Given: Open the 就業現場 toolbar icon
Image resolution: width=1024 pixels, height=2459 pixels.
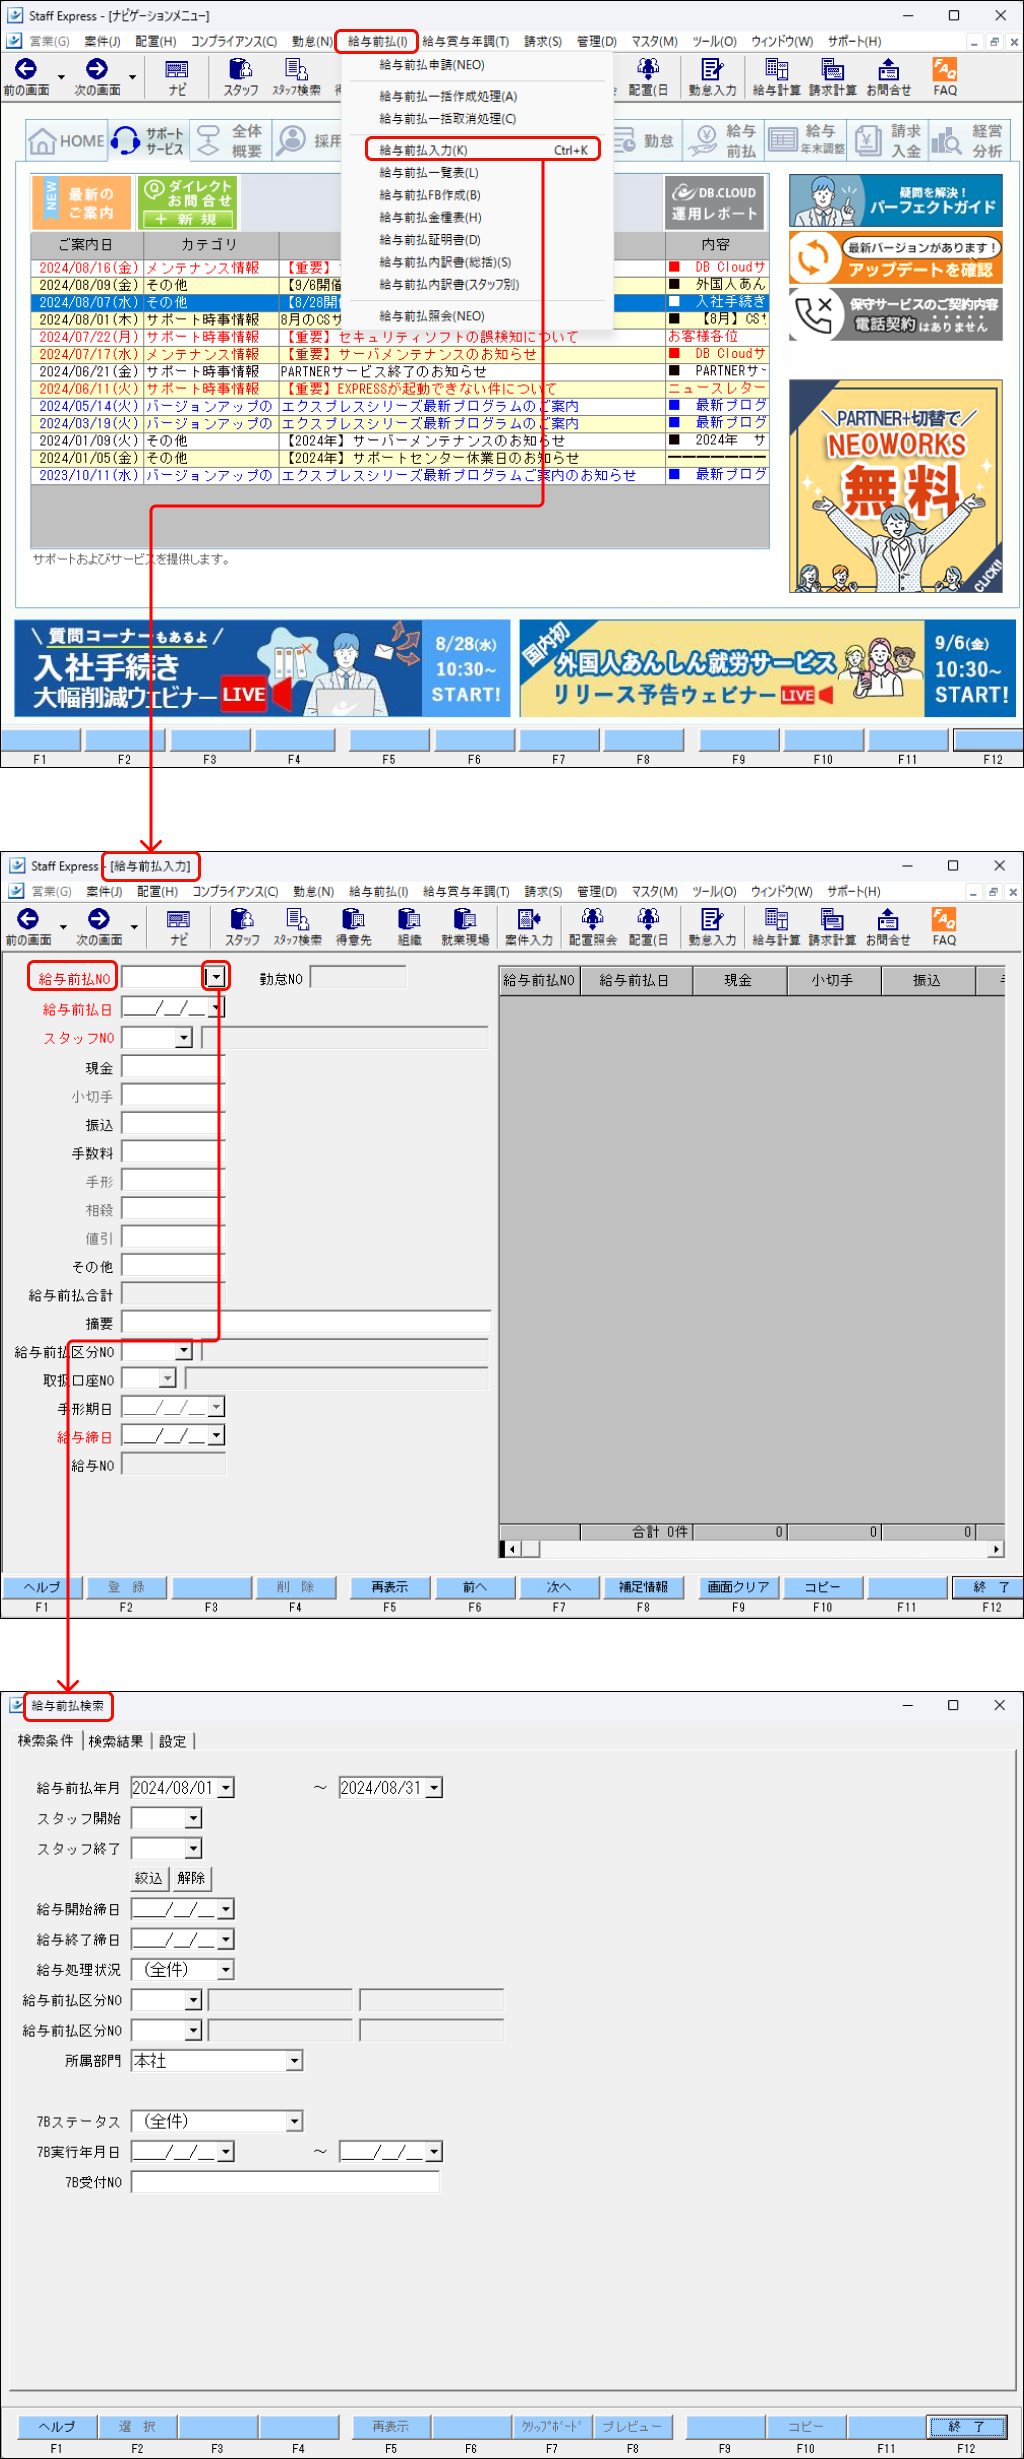Looking at the screenshot, I should click(x=465, y=926).
